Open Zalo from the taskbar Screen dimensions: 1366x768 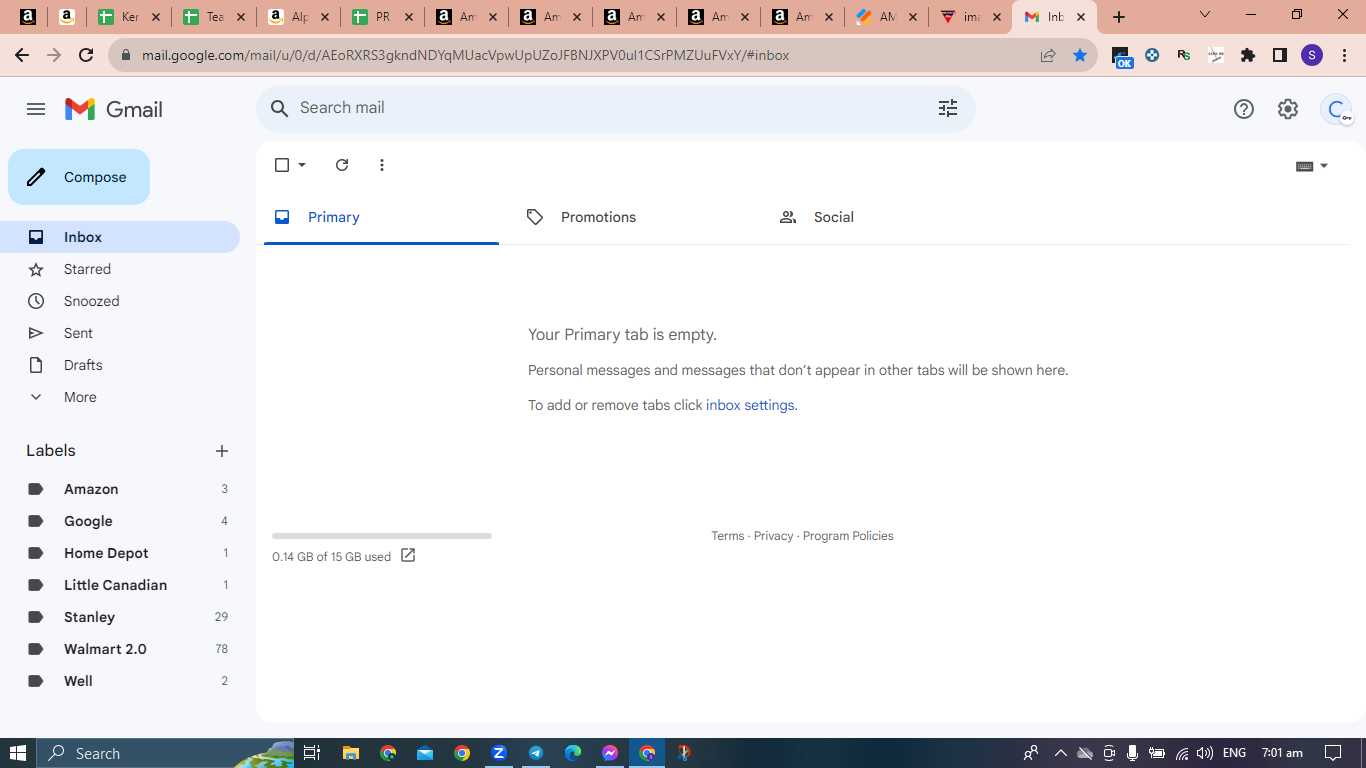[x=499, y=753]
